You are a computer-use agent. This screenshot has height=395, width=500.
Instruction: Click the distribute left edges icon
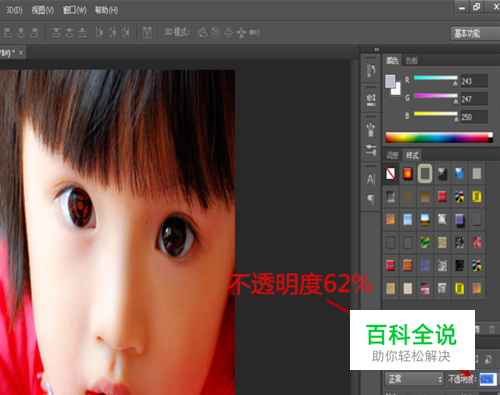pos(99,32)
